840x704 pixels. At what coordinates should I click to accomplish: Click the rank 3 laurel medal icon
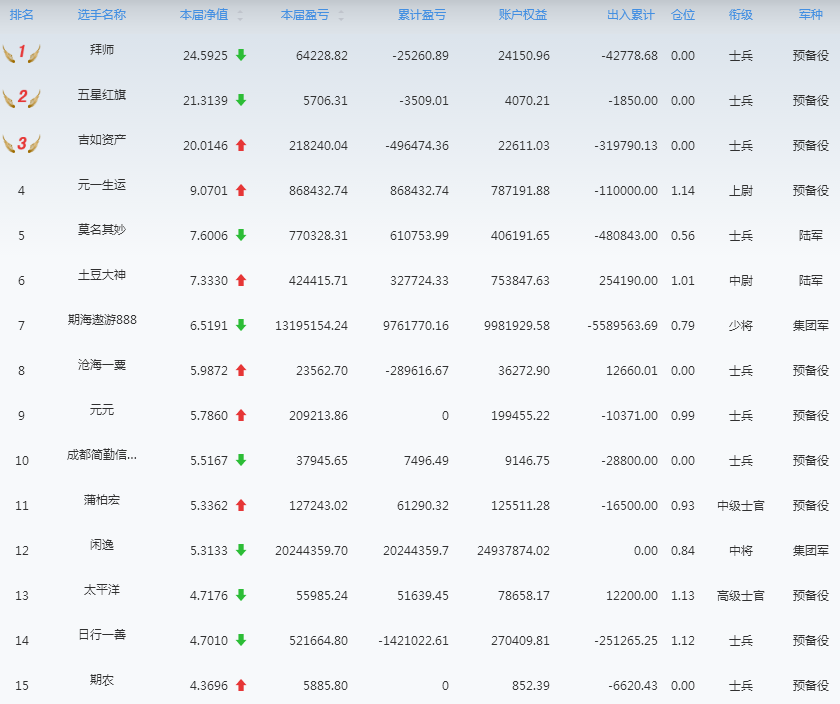coord(21,143)
